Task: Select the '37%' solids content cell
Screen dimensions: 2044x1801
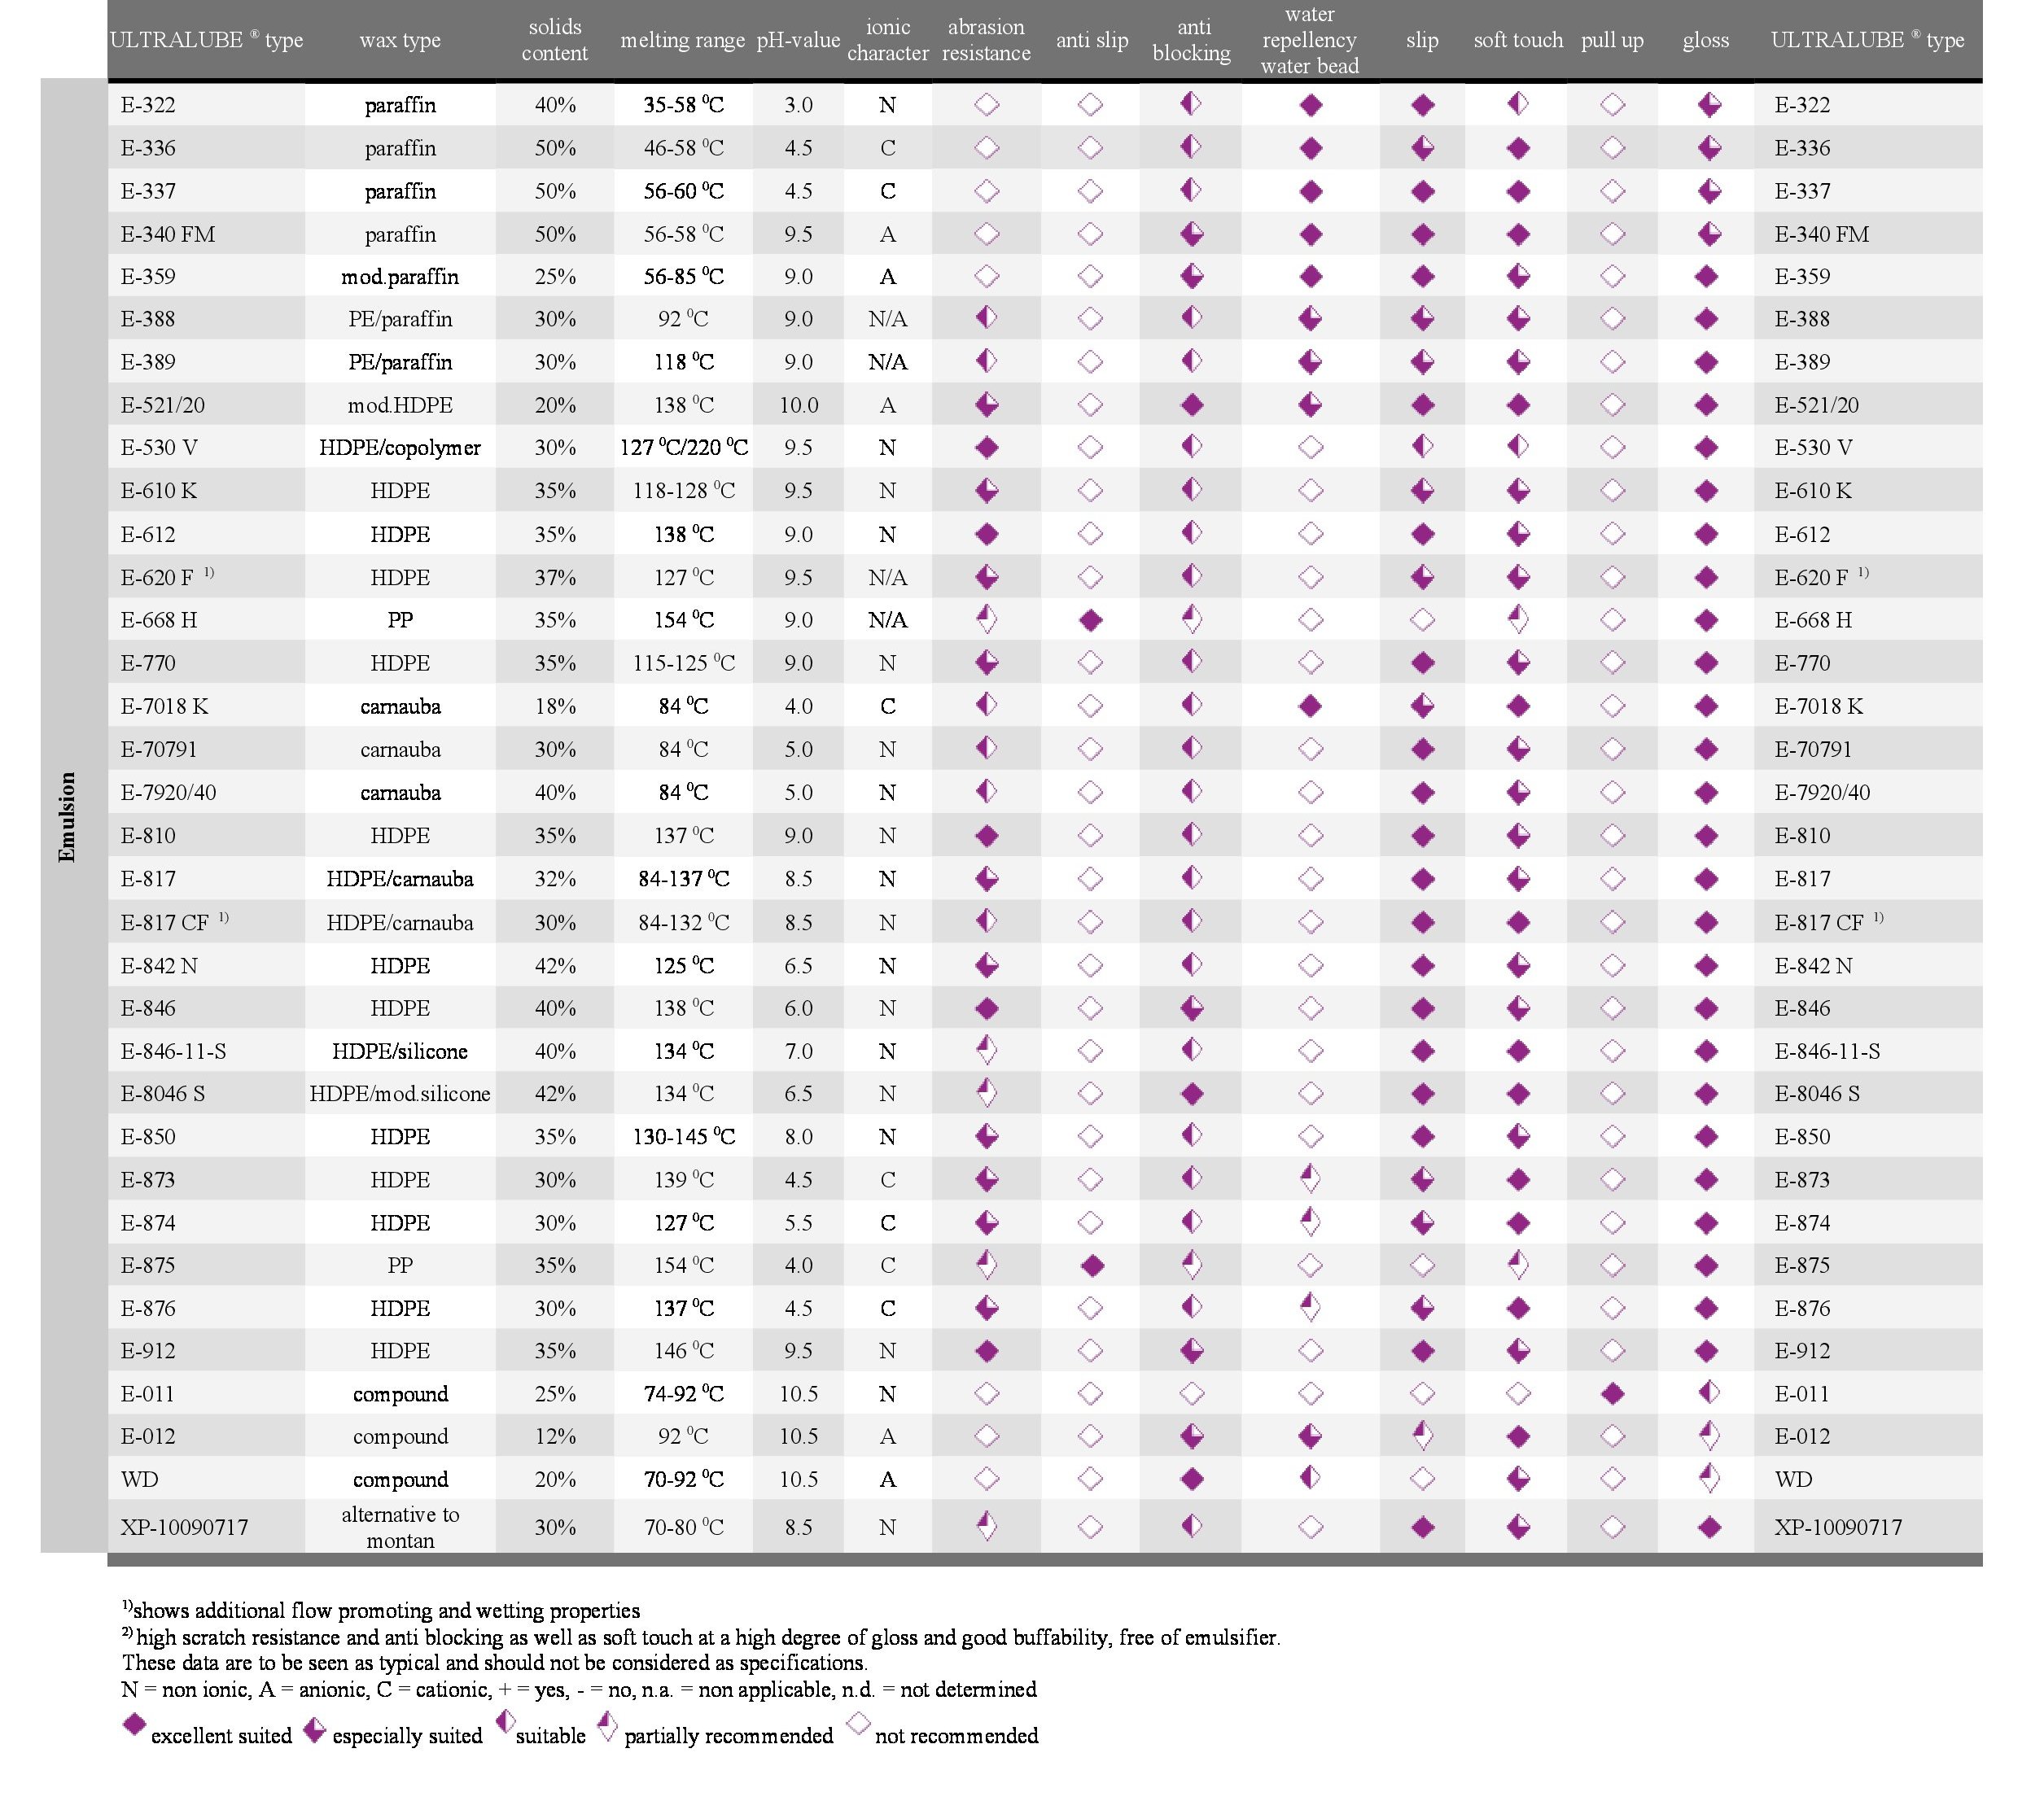Action: point(555,577)
